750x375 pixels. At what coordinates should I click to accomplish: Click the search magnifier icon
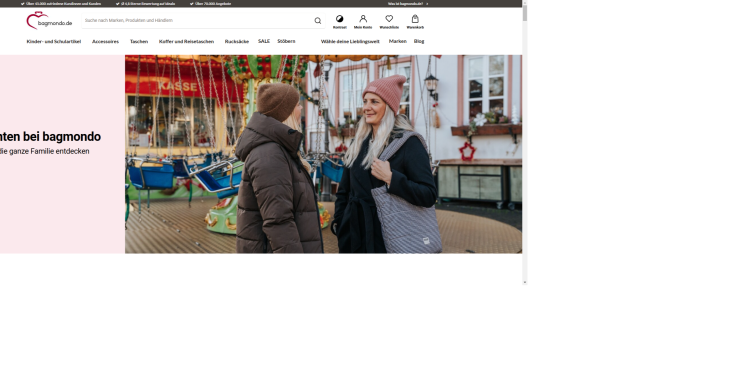click(x=318, y=21)
